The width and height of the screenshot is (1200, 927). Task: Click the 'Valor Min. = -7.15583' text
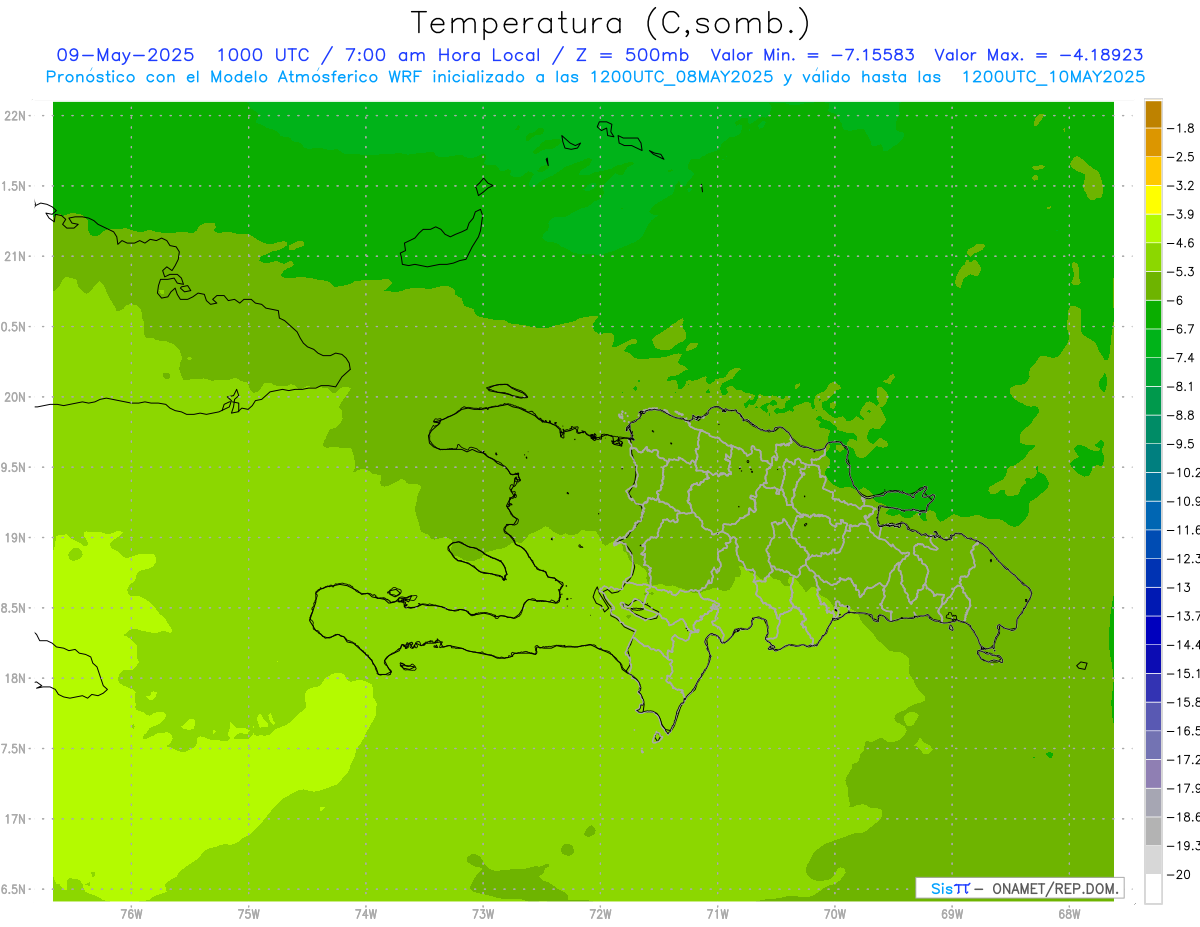point(812,55)
